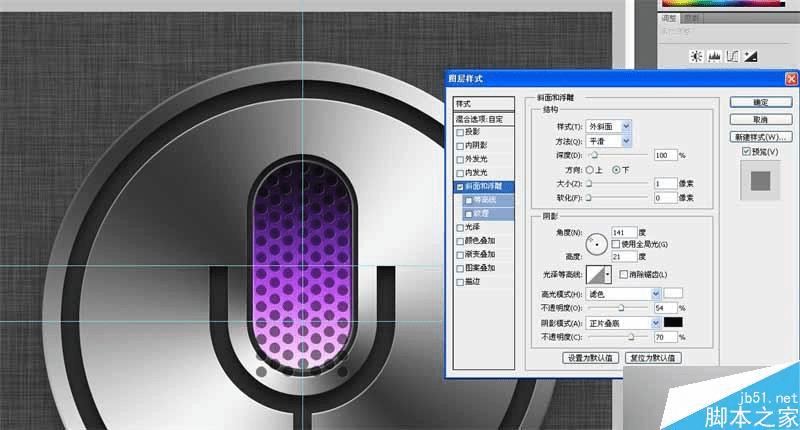Viewport: 800px width, 430px height.
Task: Toggle the 预览 preview checkbox
Action: [x=746, y=151]
